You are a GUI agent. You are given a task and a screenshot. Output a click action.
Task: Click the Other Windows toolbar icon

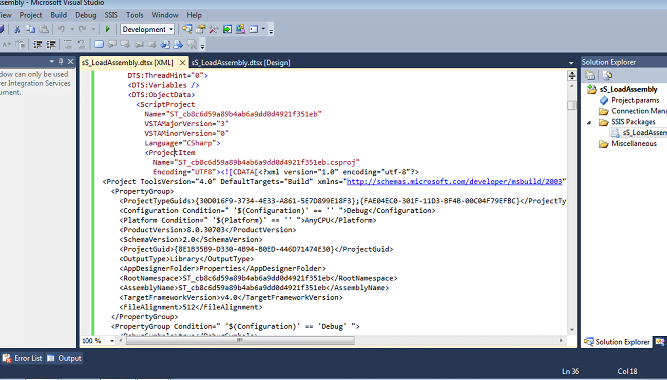254,29
